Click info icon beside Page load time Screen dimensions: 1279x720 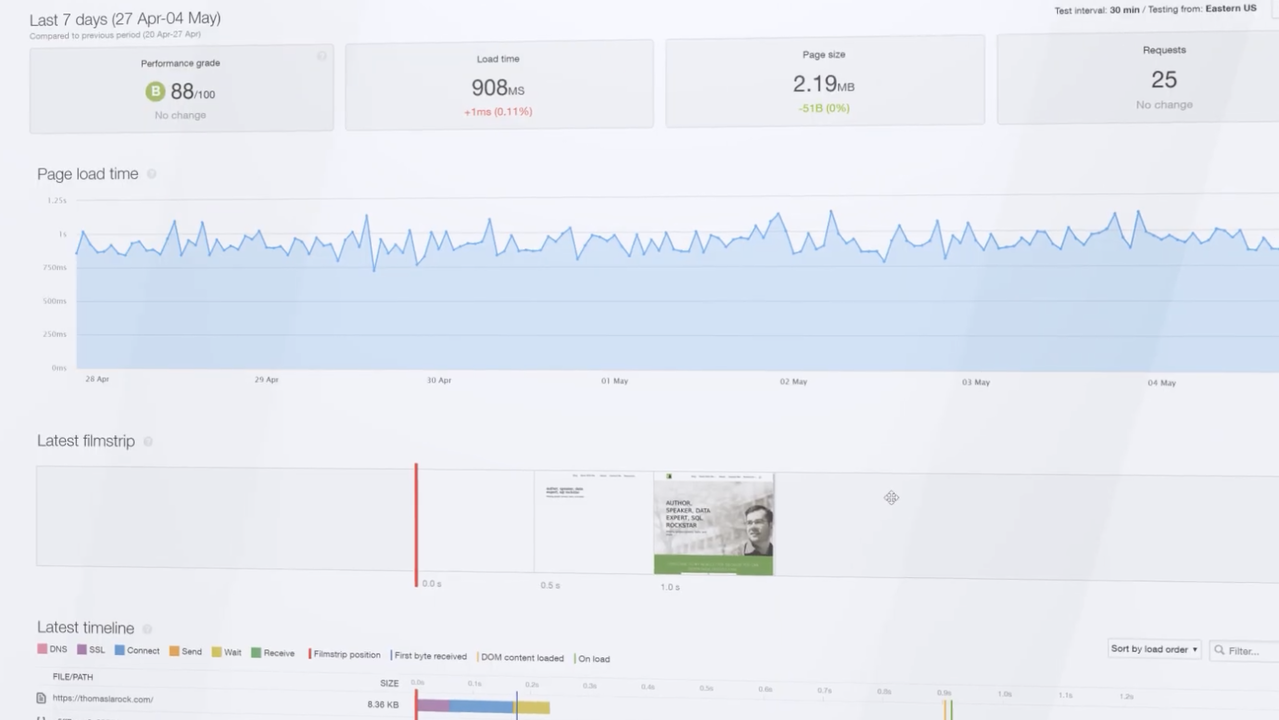152,174
